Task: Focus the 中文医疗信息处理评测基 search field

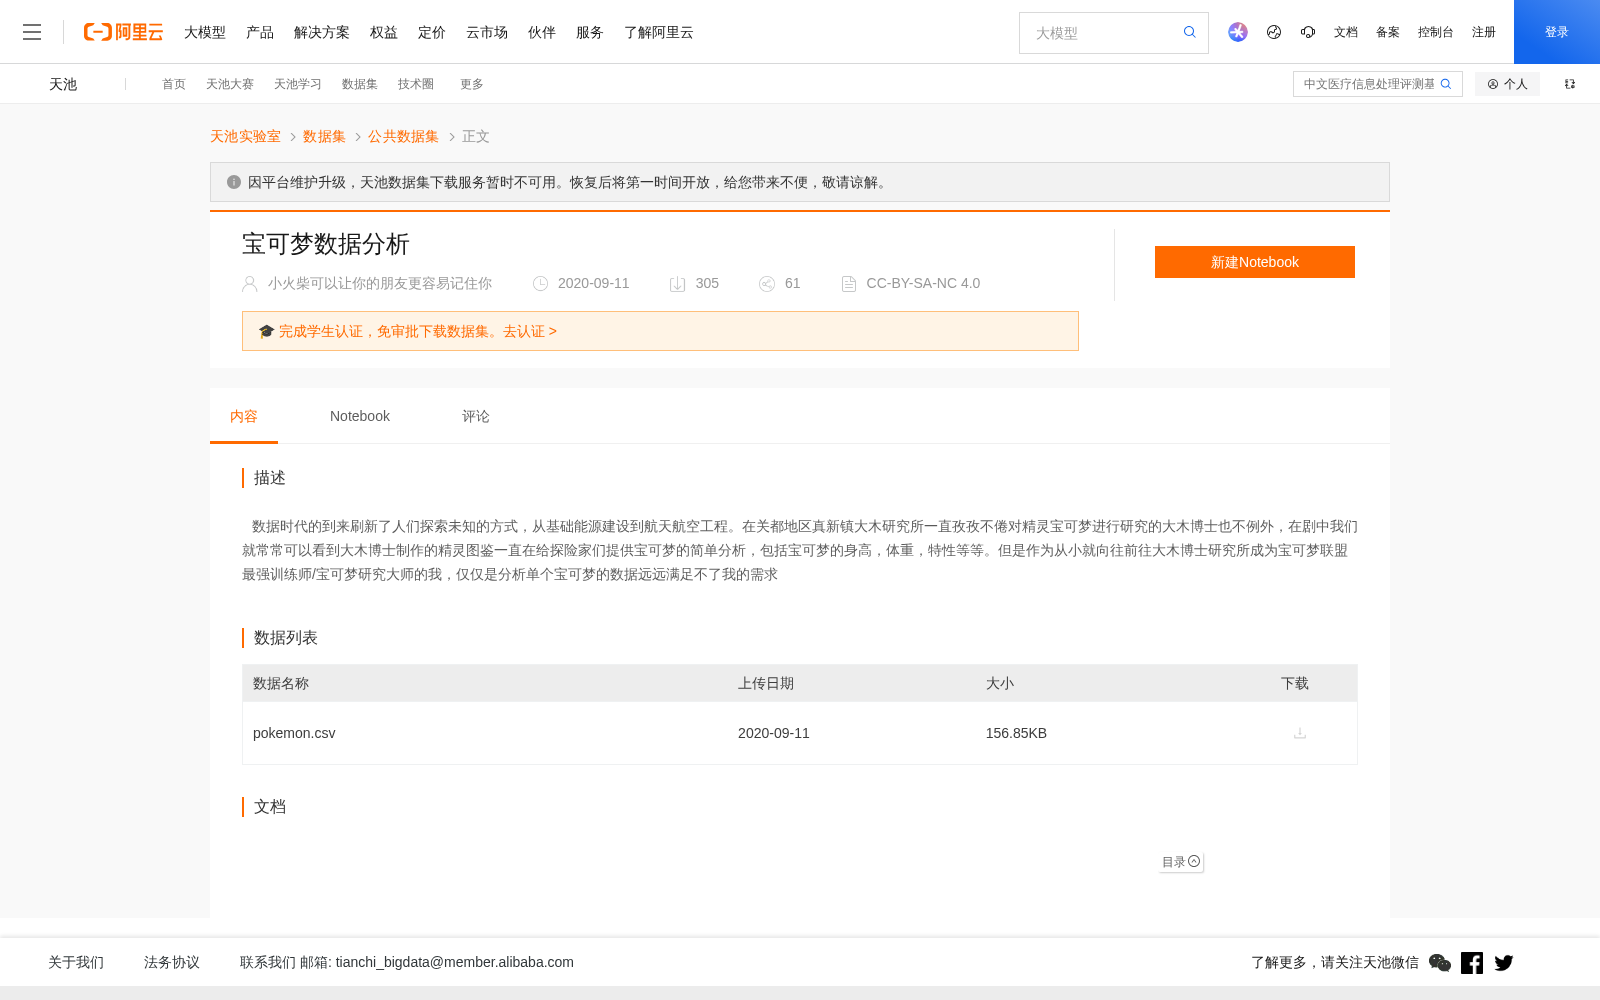Action: pos(1368,84)
